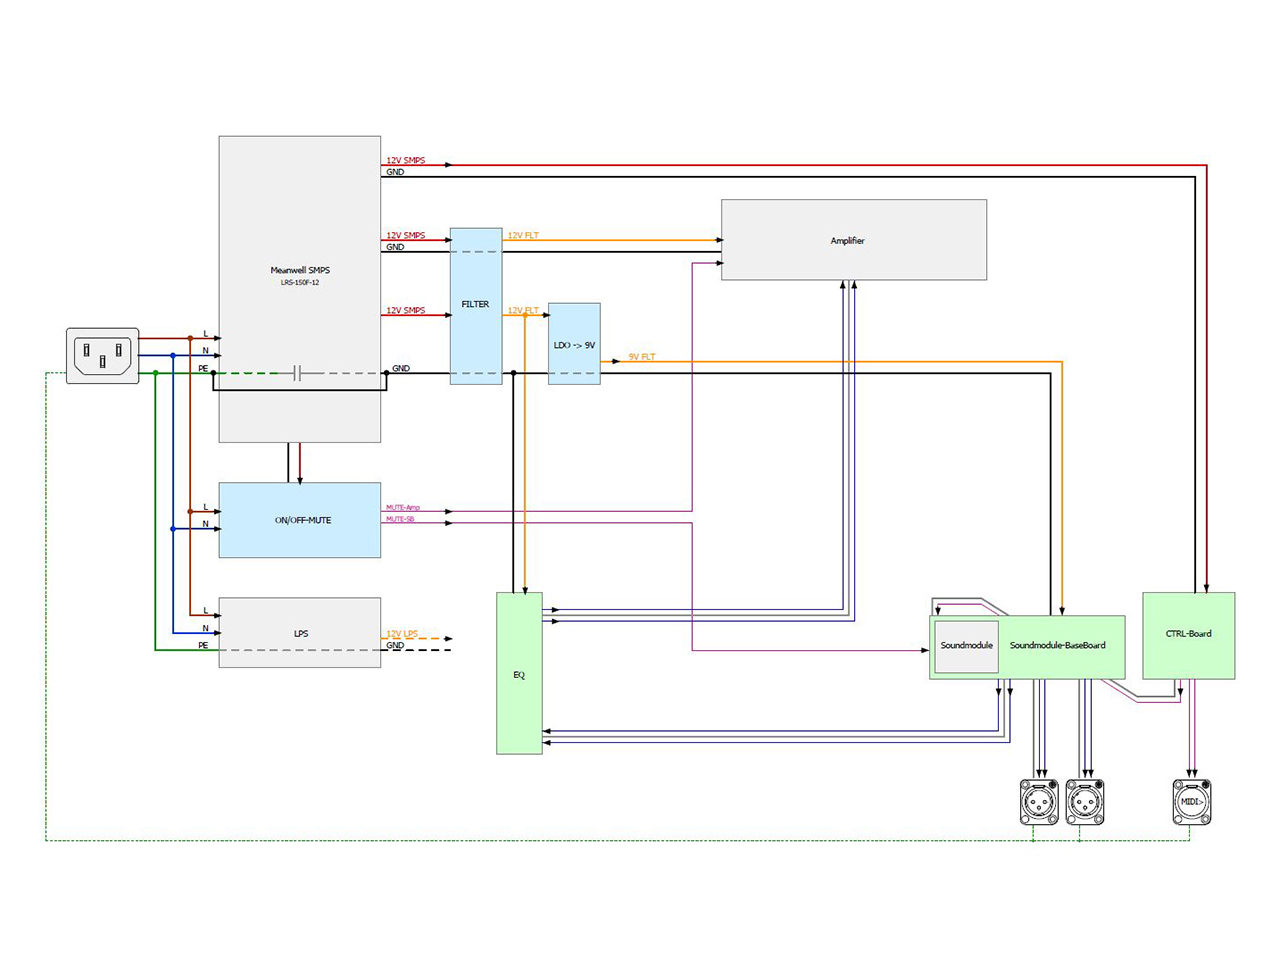Click the 12V FLT label beside the LDO block
Image resolution: width=1280 pixels, height=960 pixels.
point(523,311)
